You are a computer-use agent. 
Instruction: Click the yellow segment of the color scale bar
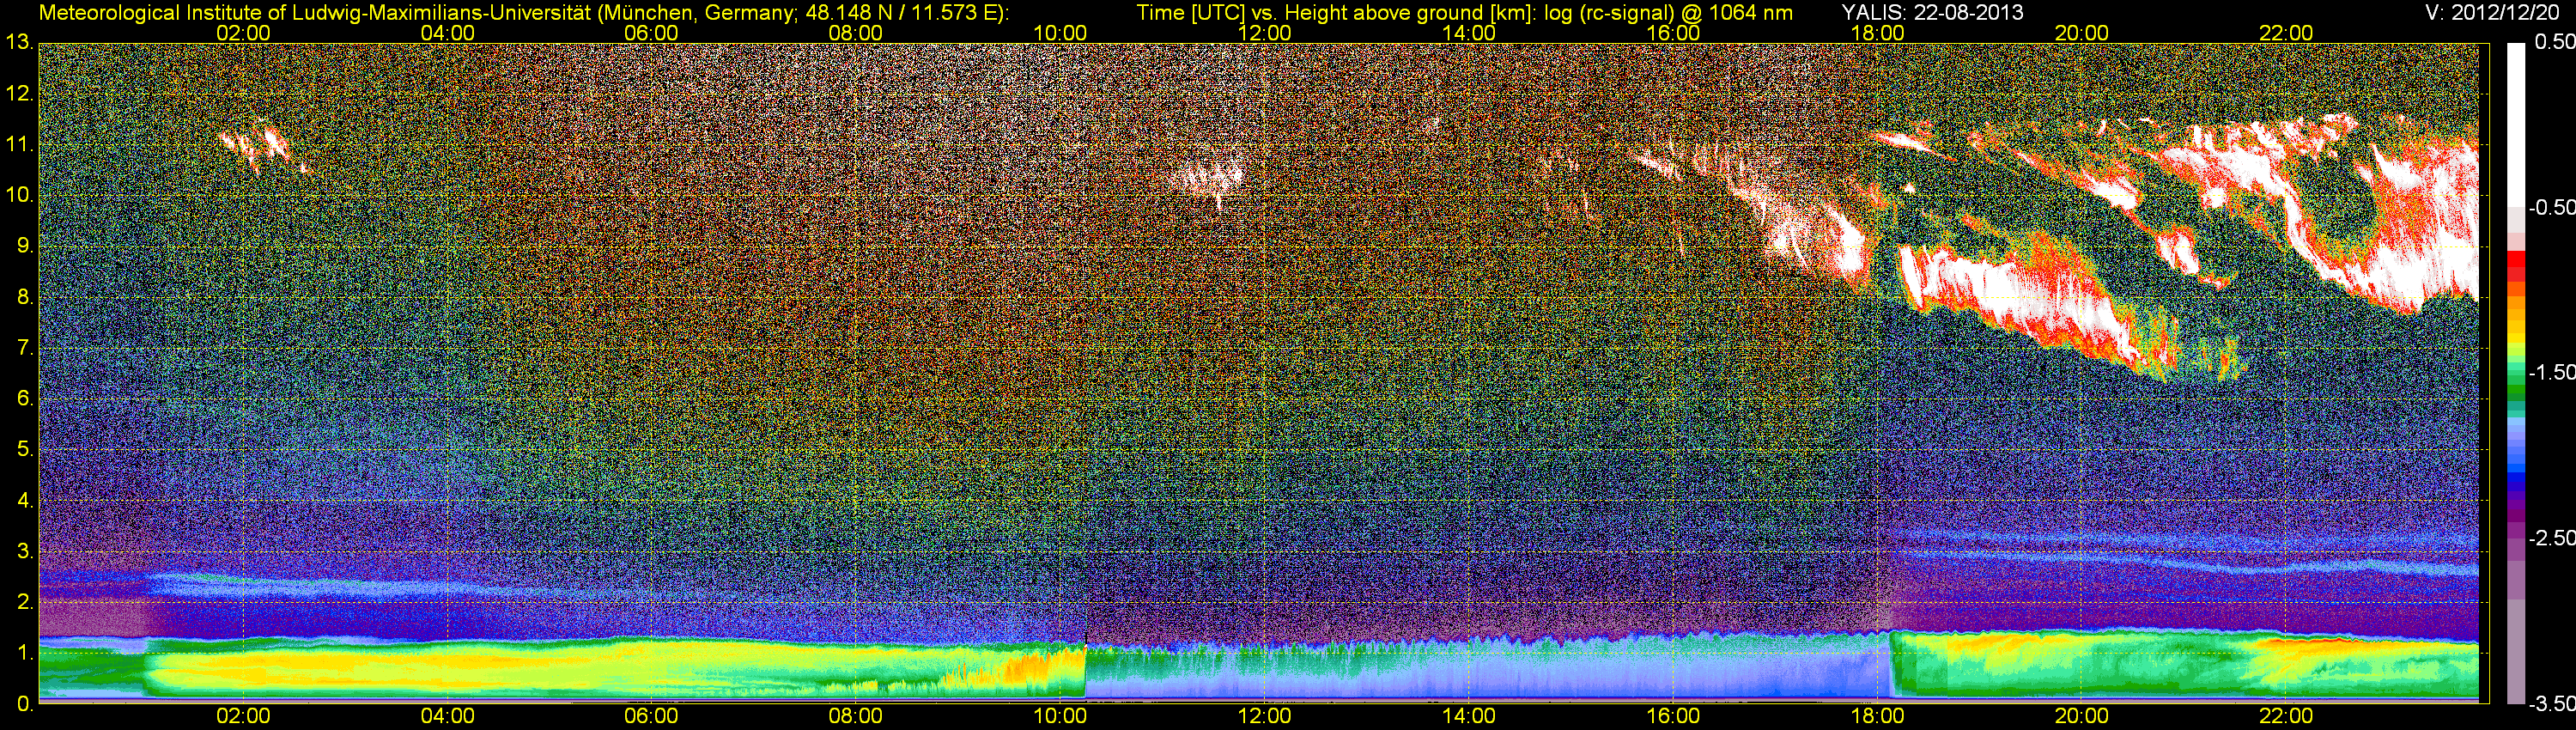tap(2515, 338)
